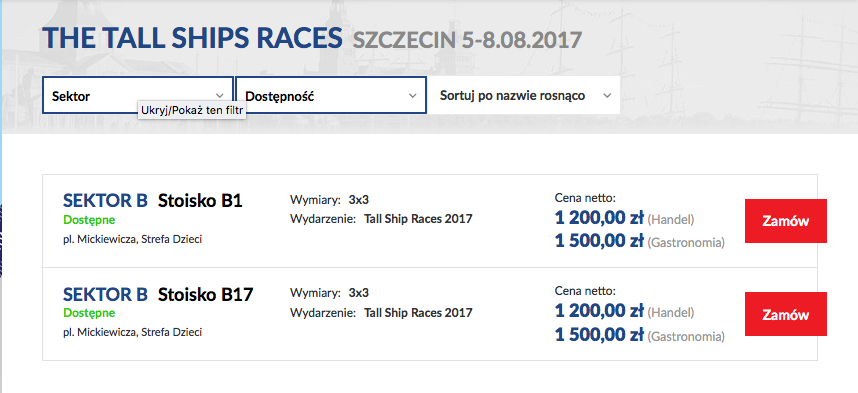Screen dimensions: 858x393
Task: Click Tall Ship Races 2017 event in B1 row
Action: tap(418, 219)
